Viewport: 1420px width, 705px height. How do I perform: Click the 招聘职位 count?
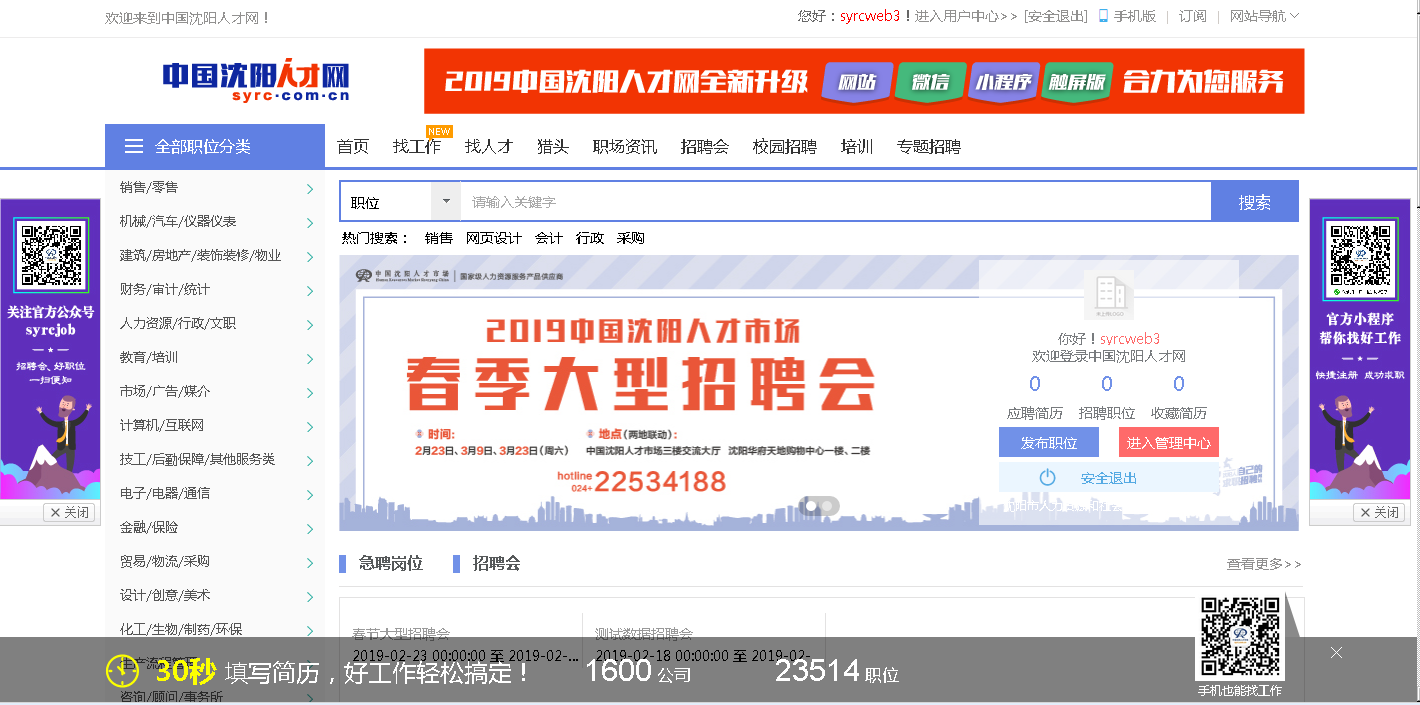(x=1107, y=384)
